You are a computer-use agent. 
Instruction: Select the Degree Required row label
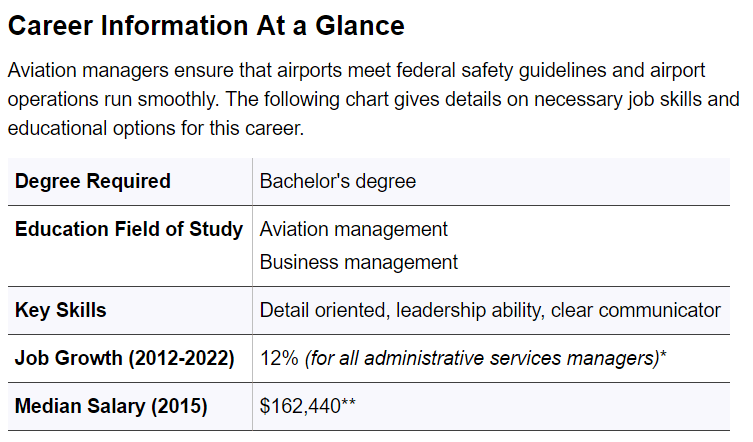coord(93,181)
